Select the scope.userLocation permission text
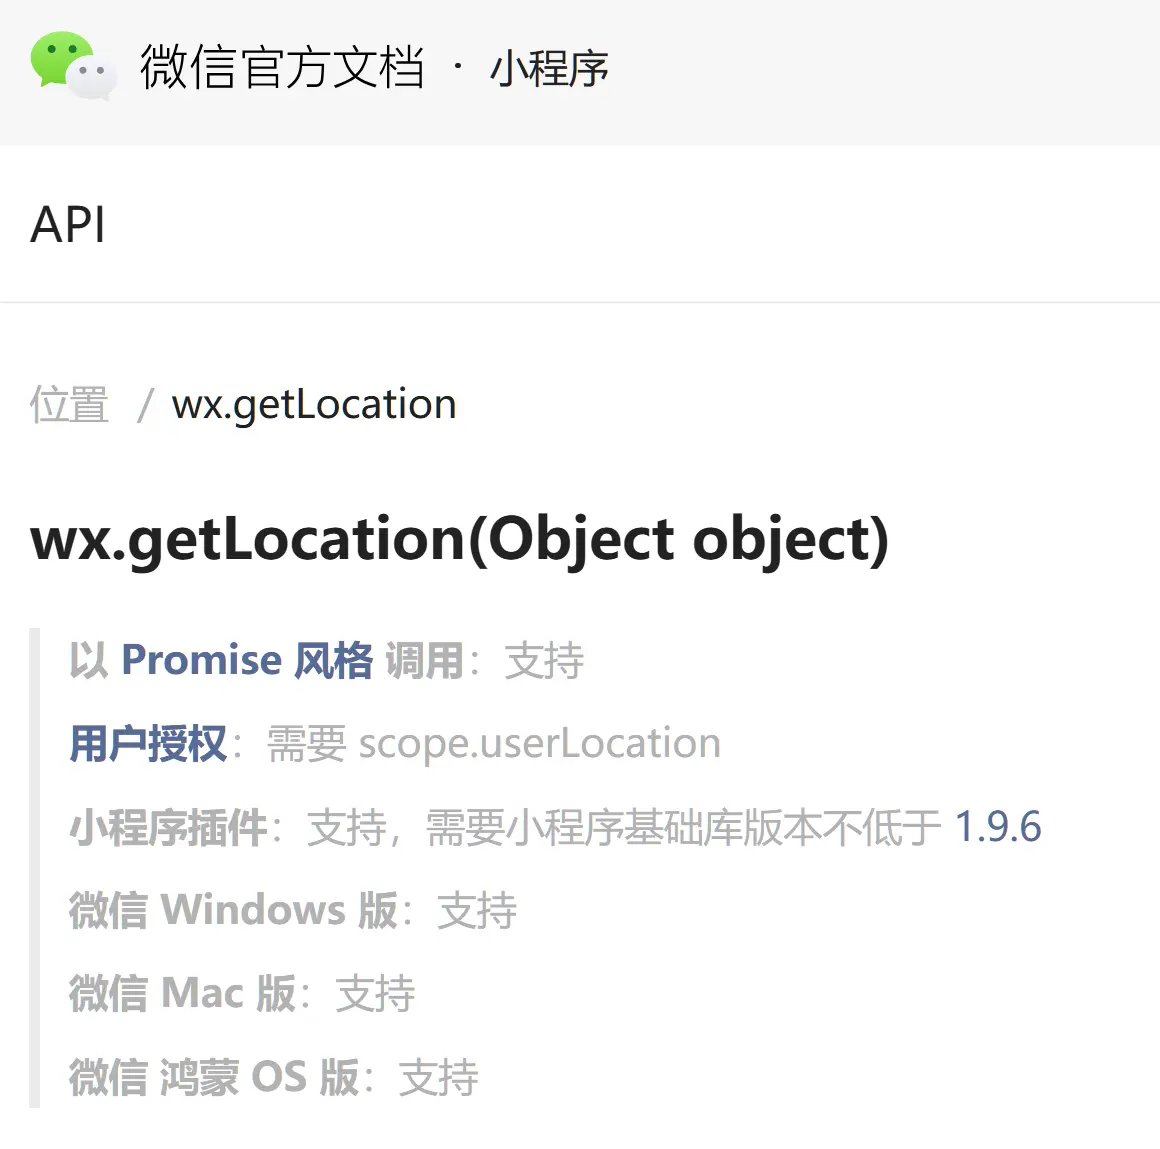The height and width of the screenshot is (1149, 1160). click(539, 743)
